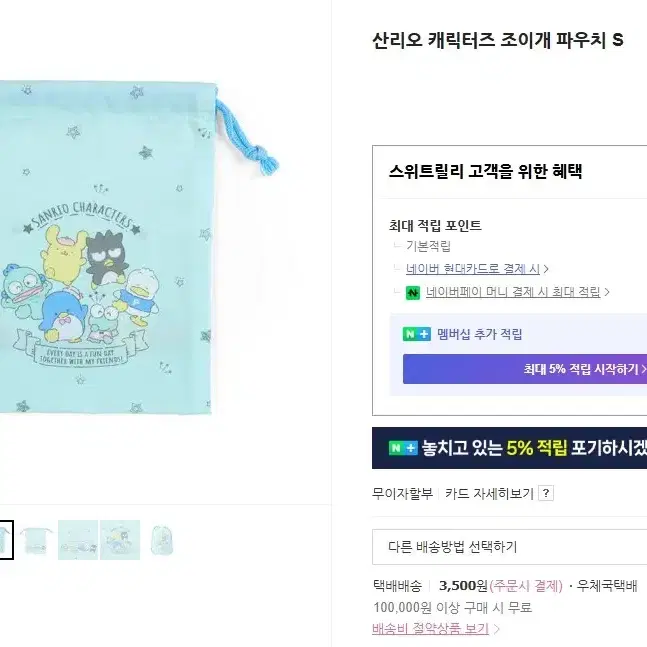Screen dimensions: 647x647
Task: Click arrow next to 네이버 현대카드로 결제 시
Action: click(x=546, y=269)
